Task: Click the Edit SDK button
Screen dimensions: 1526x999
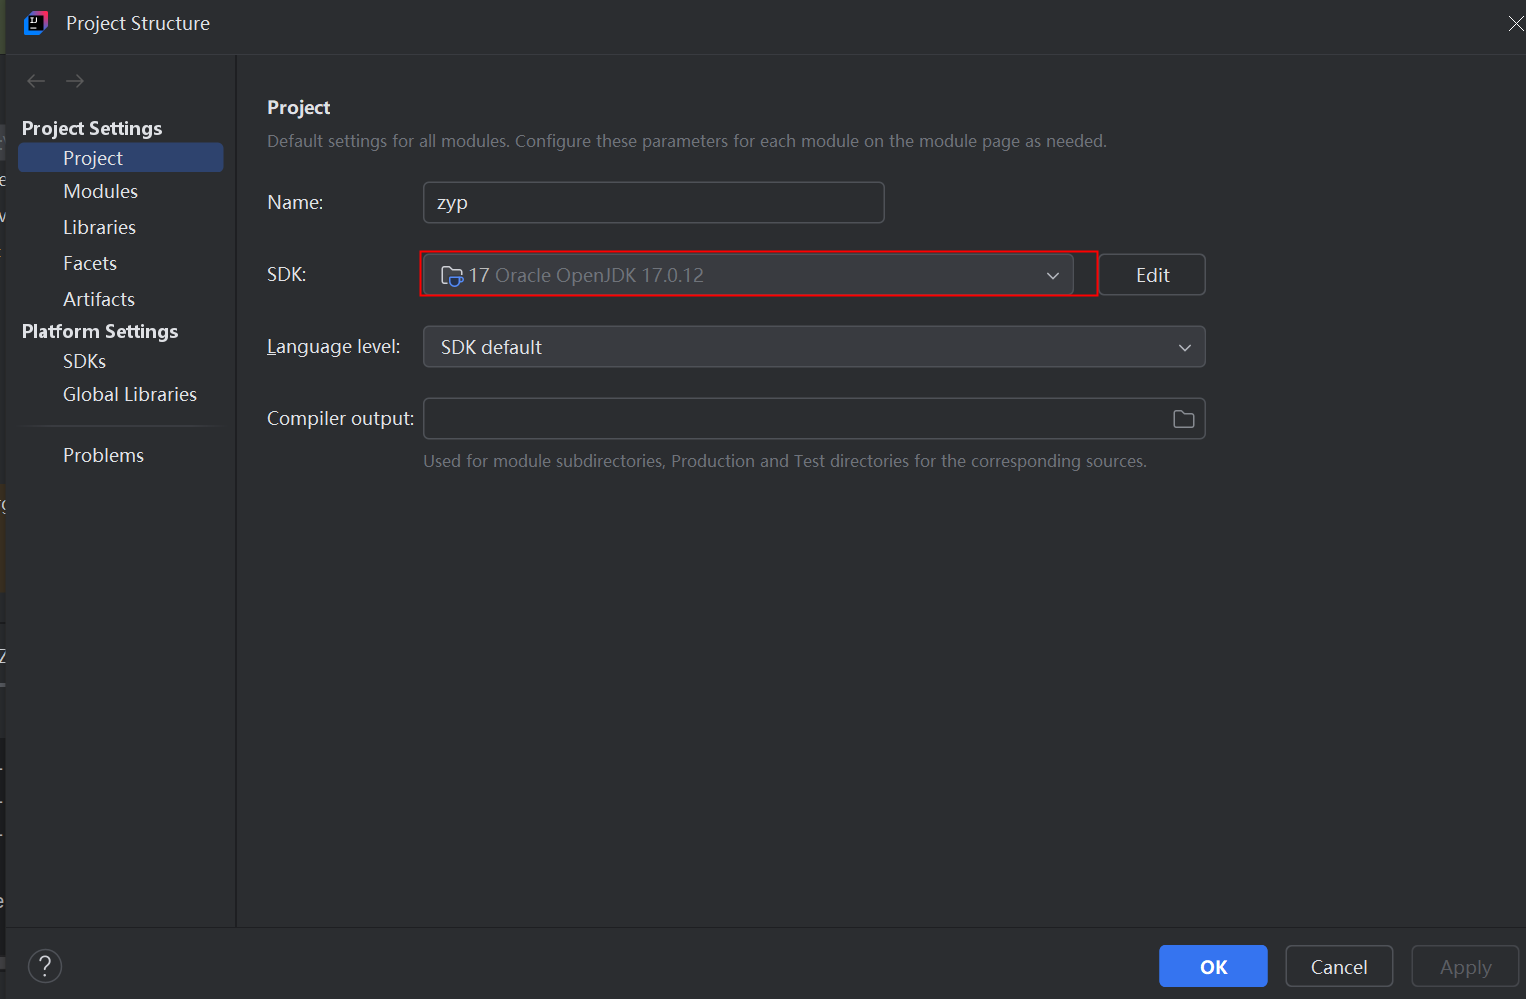Action: (1152, 275)
